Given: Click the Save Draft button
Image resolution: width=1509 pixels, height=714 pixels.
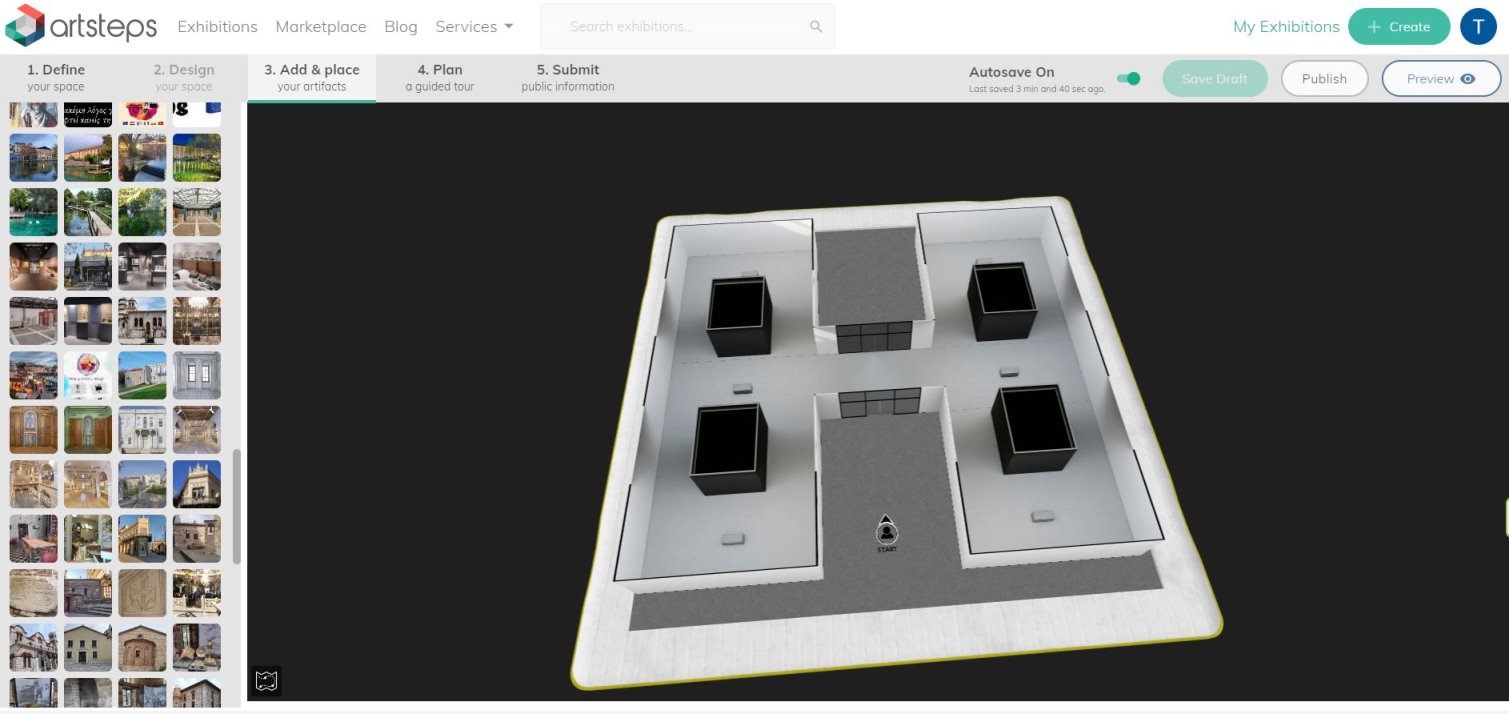Looking at the screenshot, I should pos(1215,79).
